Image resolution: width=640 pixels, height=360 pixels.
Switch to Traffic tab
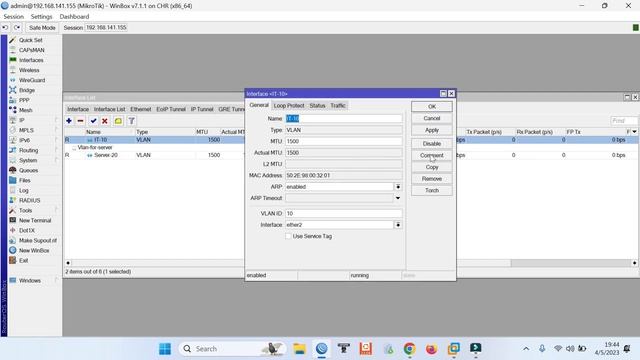[338, 106]
